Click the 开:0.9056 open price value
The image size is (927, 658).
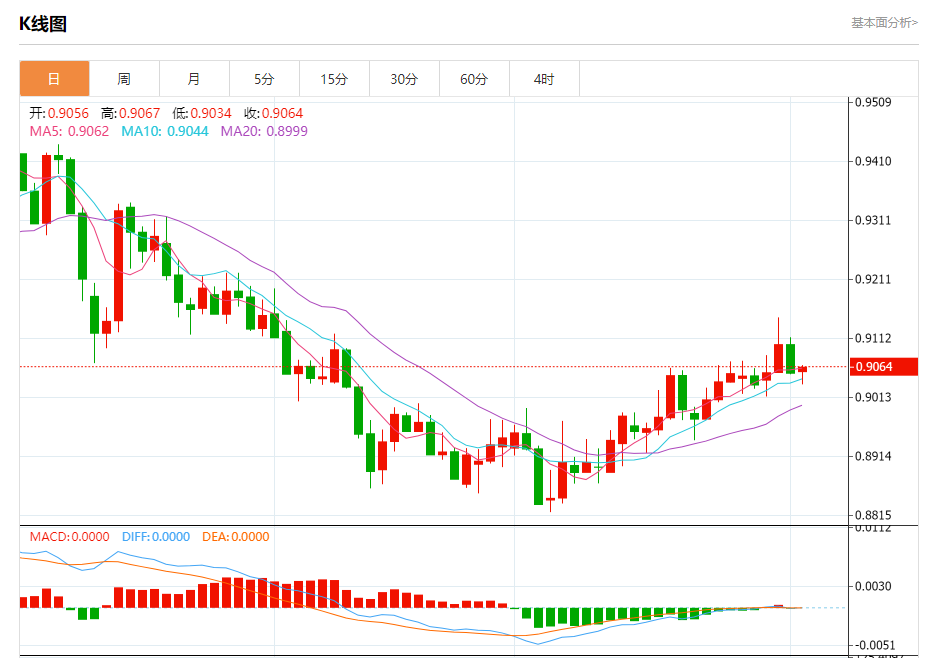pos(59,113)
